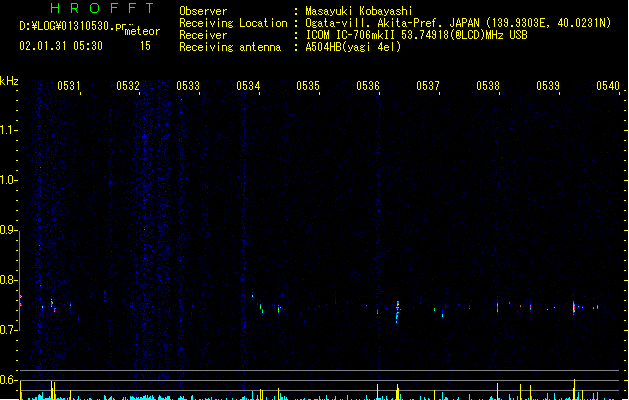Click the meteor count value 15
The image size is (629, 400).
point(145,46)
